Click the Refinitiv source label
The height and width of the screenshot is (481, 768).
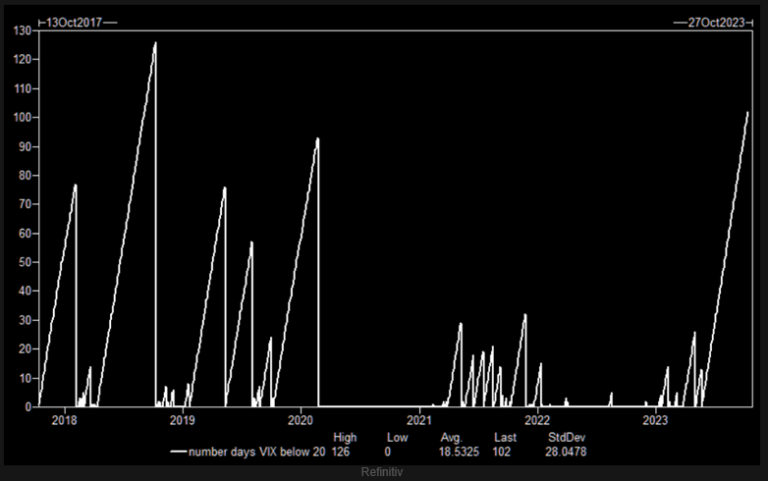[x=384, y=470]
